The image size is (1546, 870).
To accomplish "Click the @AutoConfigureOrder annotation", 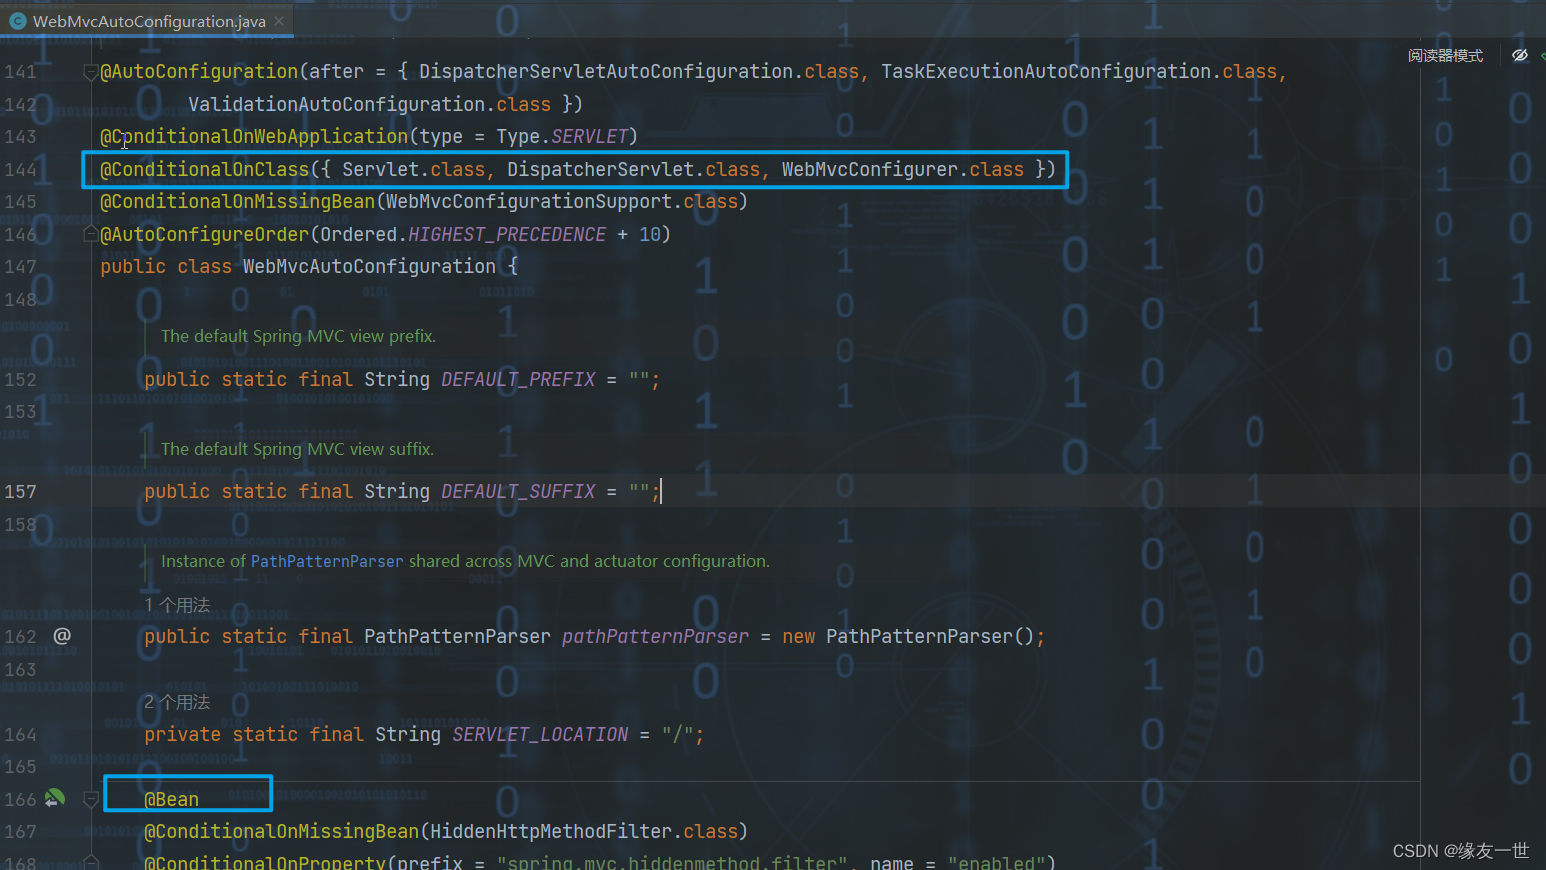I will click(205, 235).
